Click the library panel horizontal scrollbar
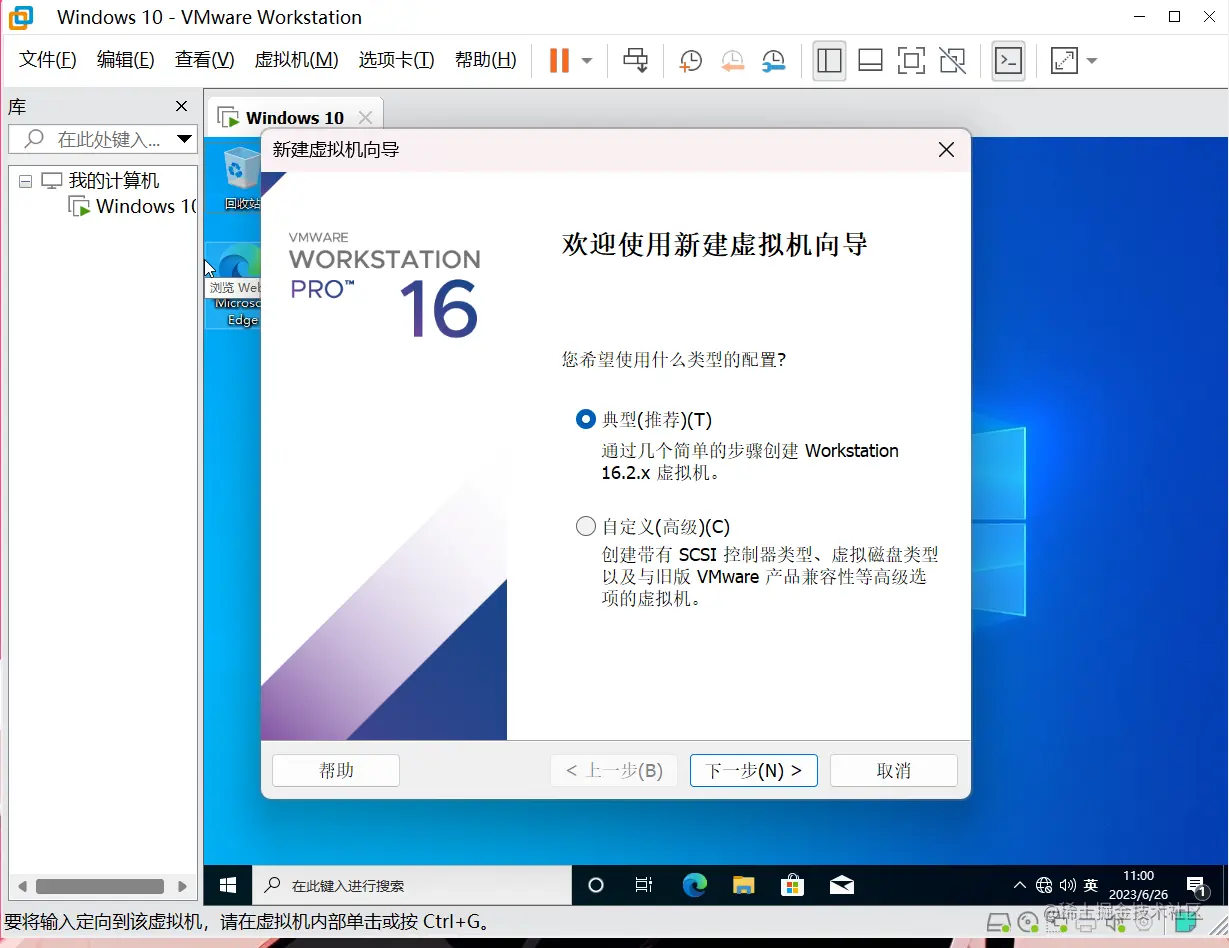The image size is (1229, 948). [x=100, y=886]
